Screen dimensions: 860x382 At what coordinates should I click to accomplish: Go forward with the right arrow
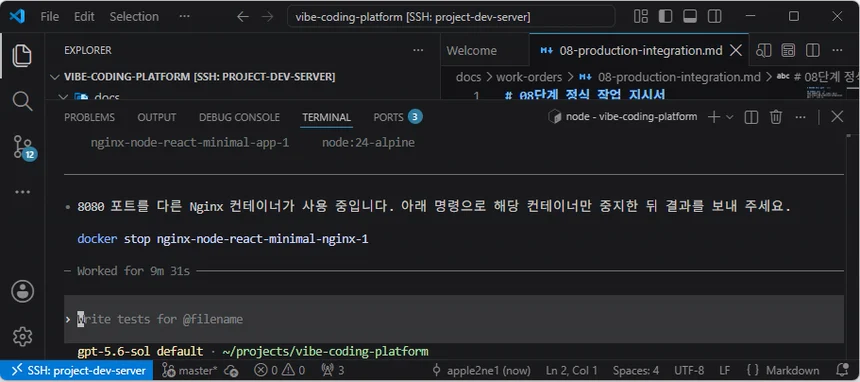(268, 16)
